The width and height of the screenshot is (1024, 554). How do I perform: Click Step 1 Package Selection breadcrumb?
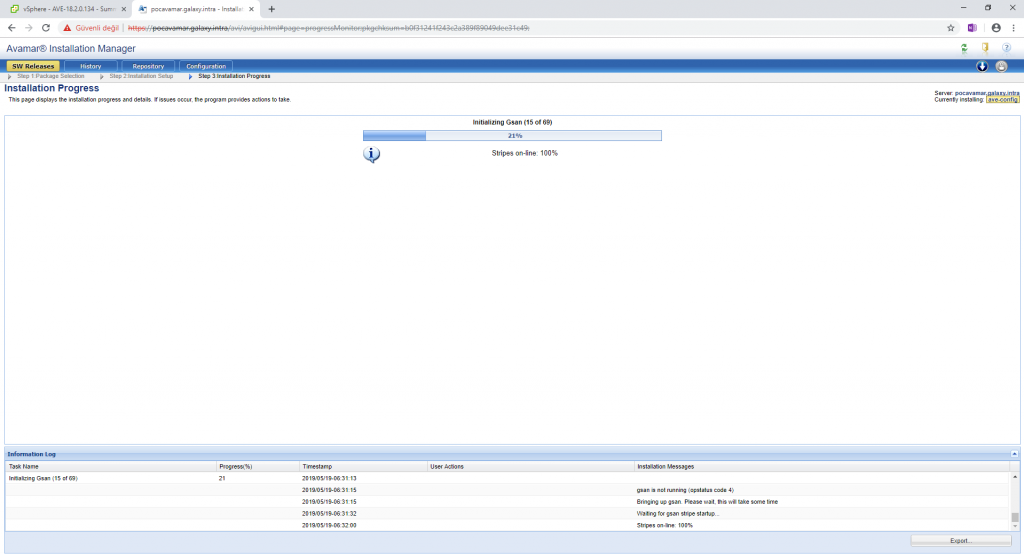pyautogui.click(x=50, y=76)
